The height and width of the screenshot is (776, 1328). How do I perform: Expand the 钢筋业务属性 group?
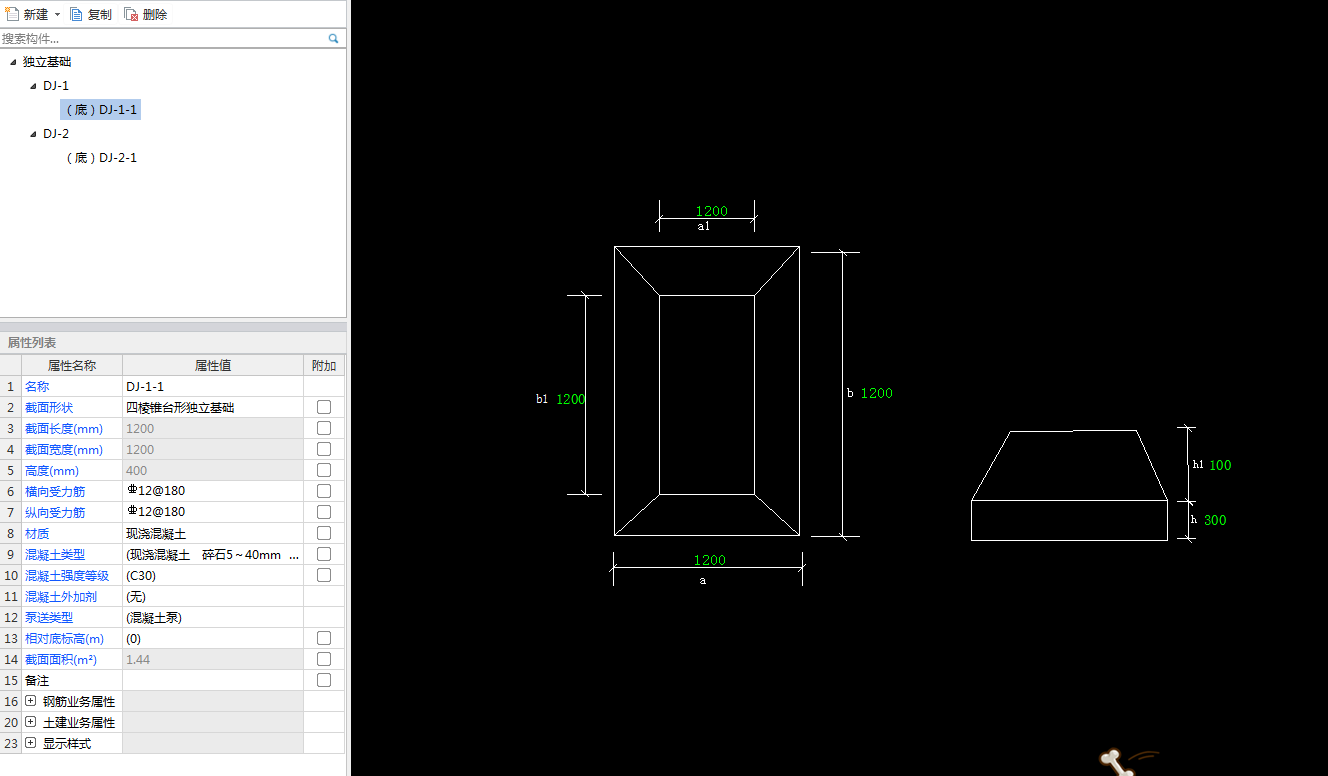[31, 701]
